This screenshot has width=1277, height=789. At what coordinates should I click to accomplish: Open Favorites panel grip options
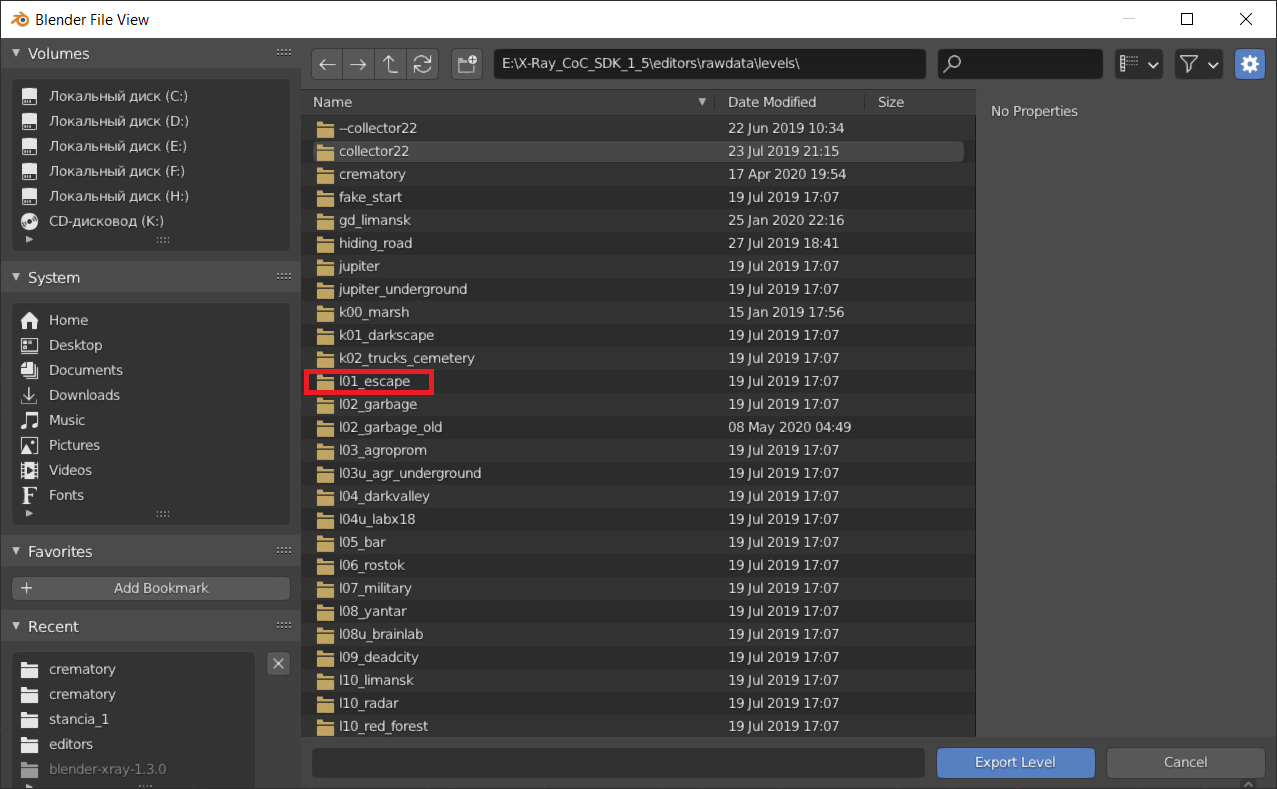[284, 551]
